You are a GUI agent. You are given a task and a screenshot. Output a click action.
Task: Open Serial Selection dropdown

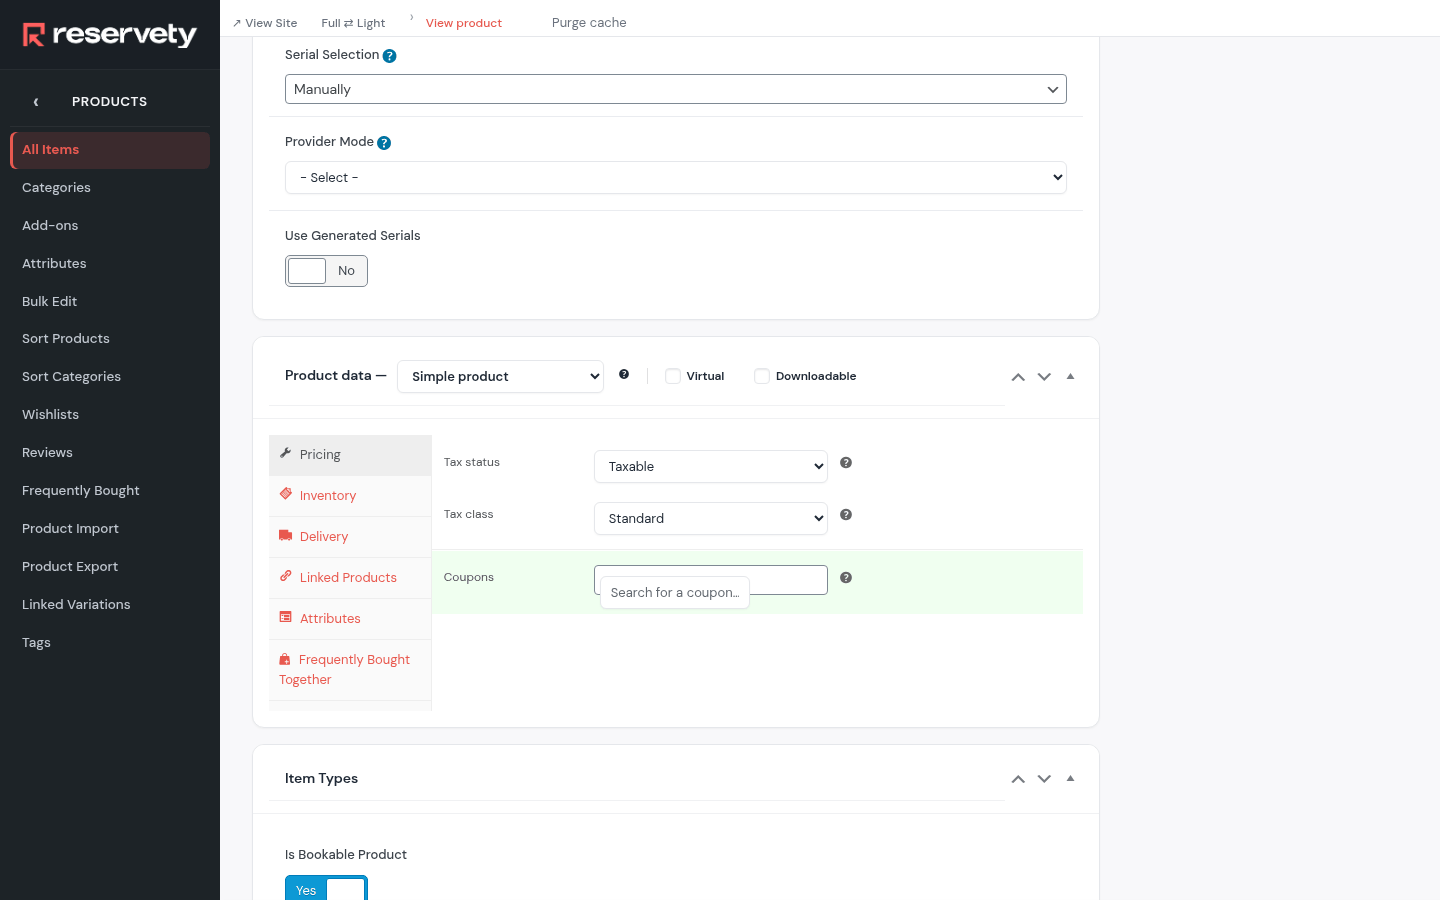[676, 89]
